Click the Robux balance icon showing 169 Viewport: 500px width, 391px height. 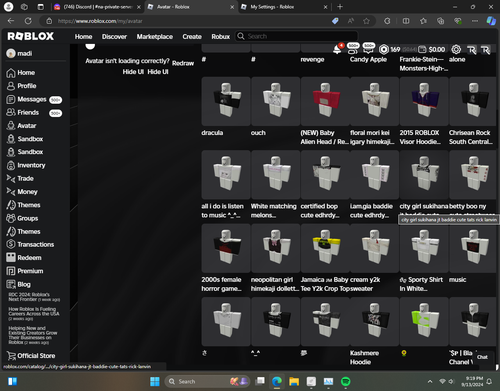coord(384,50)
